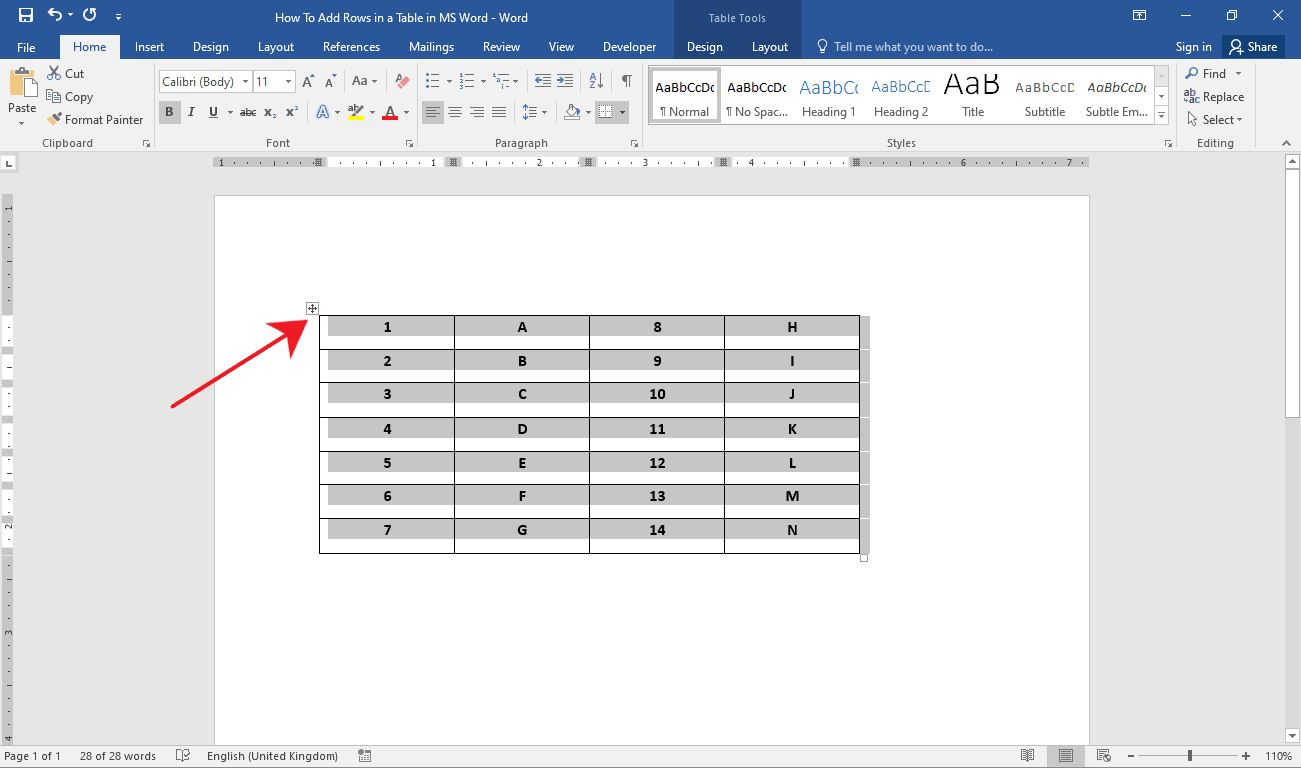The height and width of the screenshot is (768, 1301).
Task: Switch to the Insert tab
Action: 150,47
